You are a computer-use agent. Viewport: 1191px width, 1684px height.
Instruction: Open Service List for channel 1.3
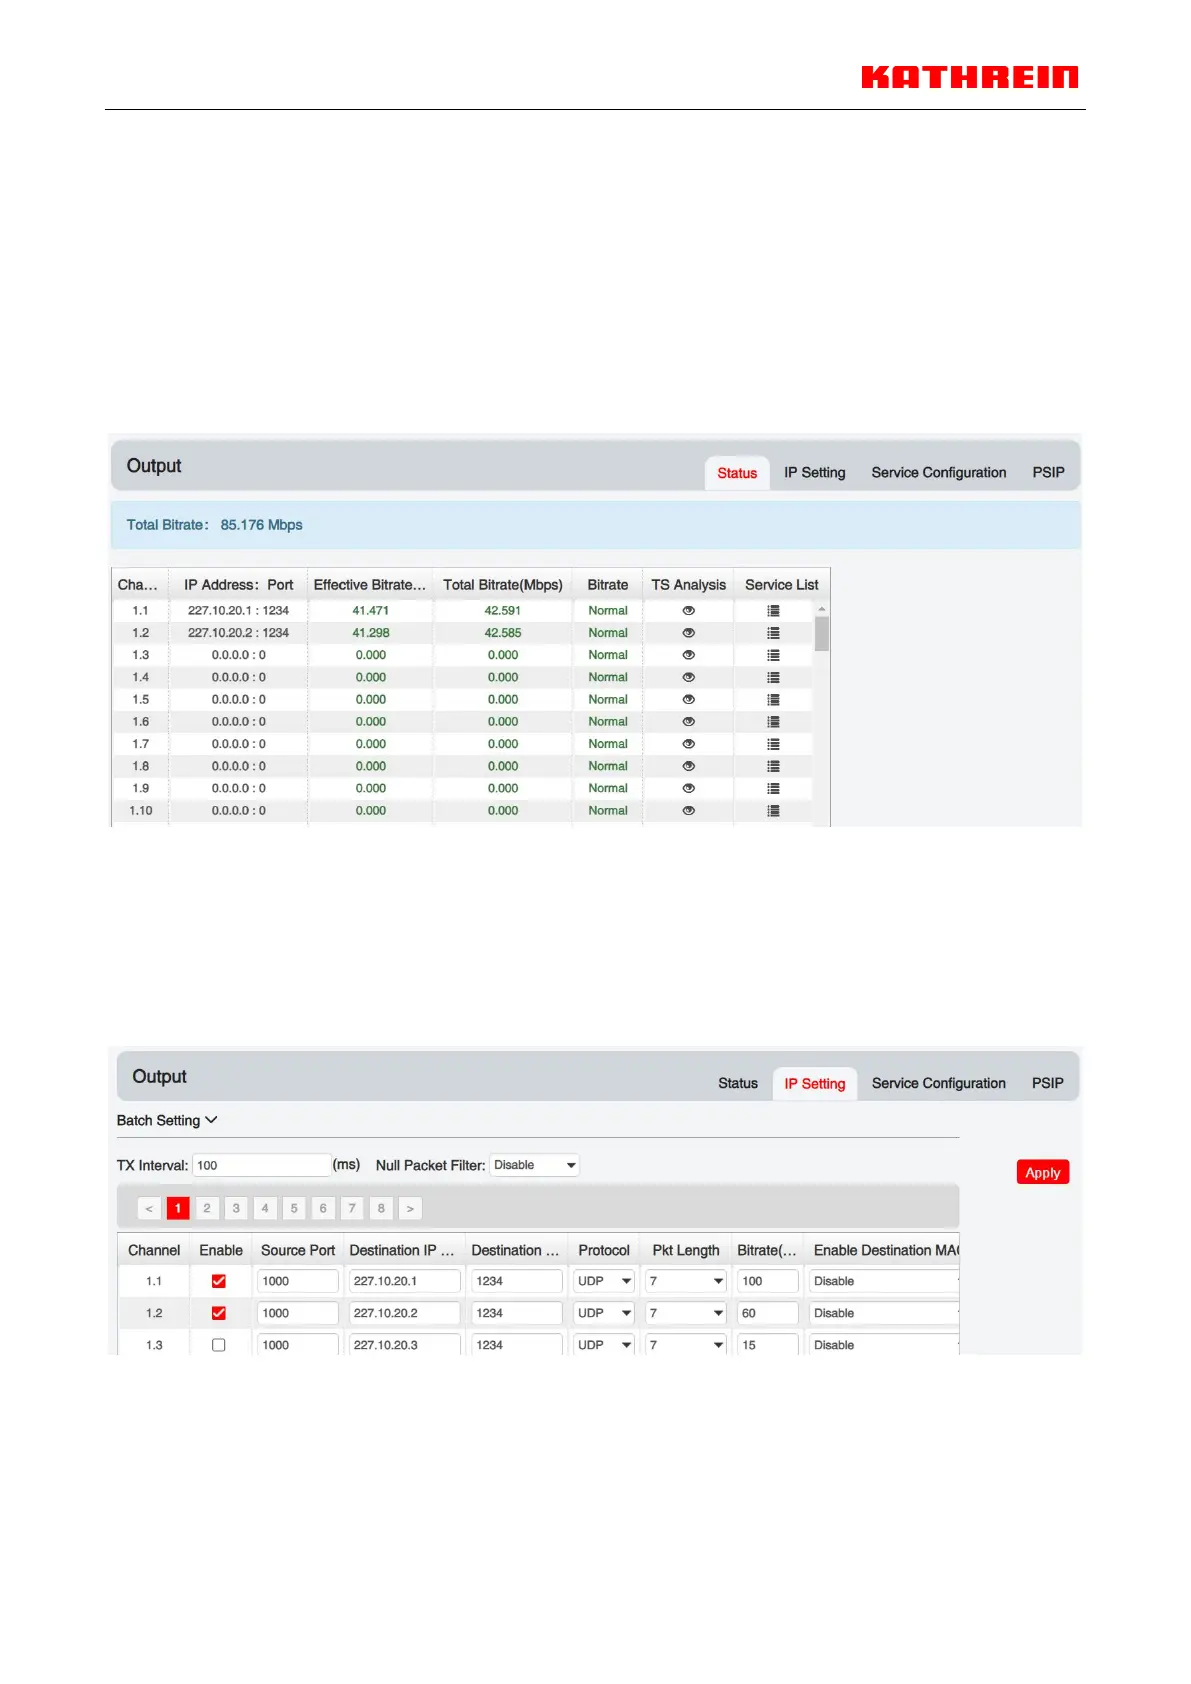point(773,655)
